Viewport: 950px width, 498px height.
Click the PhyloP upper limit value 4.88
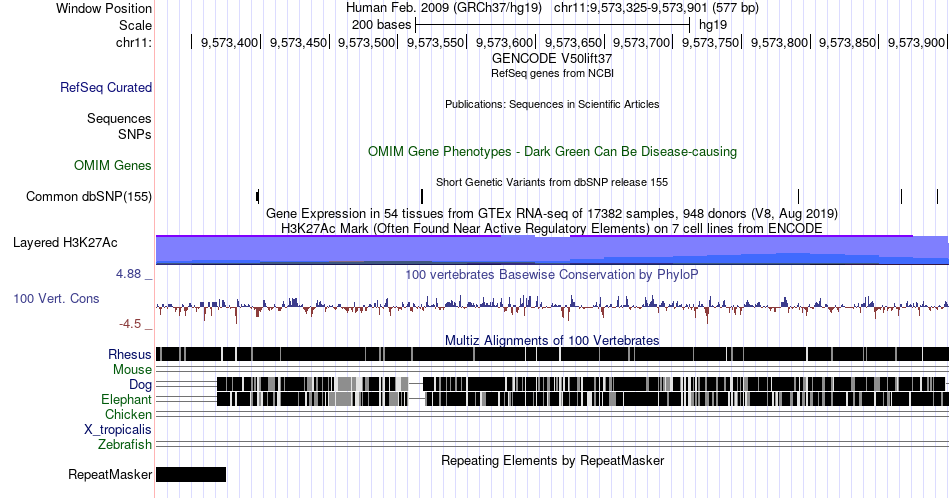(x=128, y=274)
